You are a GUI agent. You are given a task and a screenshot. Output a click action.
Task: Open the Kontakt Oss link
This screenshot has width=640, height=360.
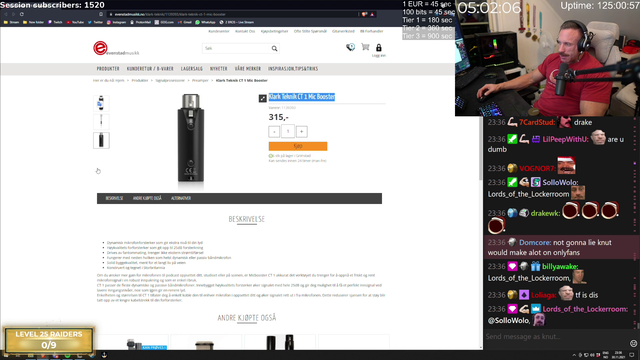coord(245,31)
